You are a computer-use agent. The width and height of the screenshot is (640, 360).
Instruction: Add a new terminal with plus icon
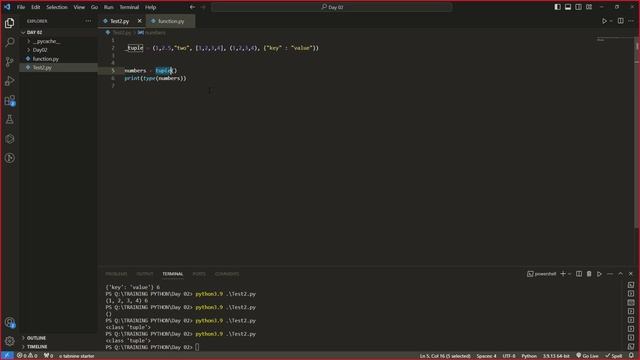click(563, 274)
